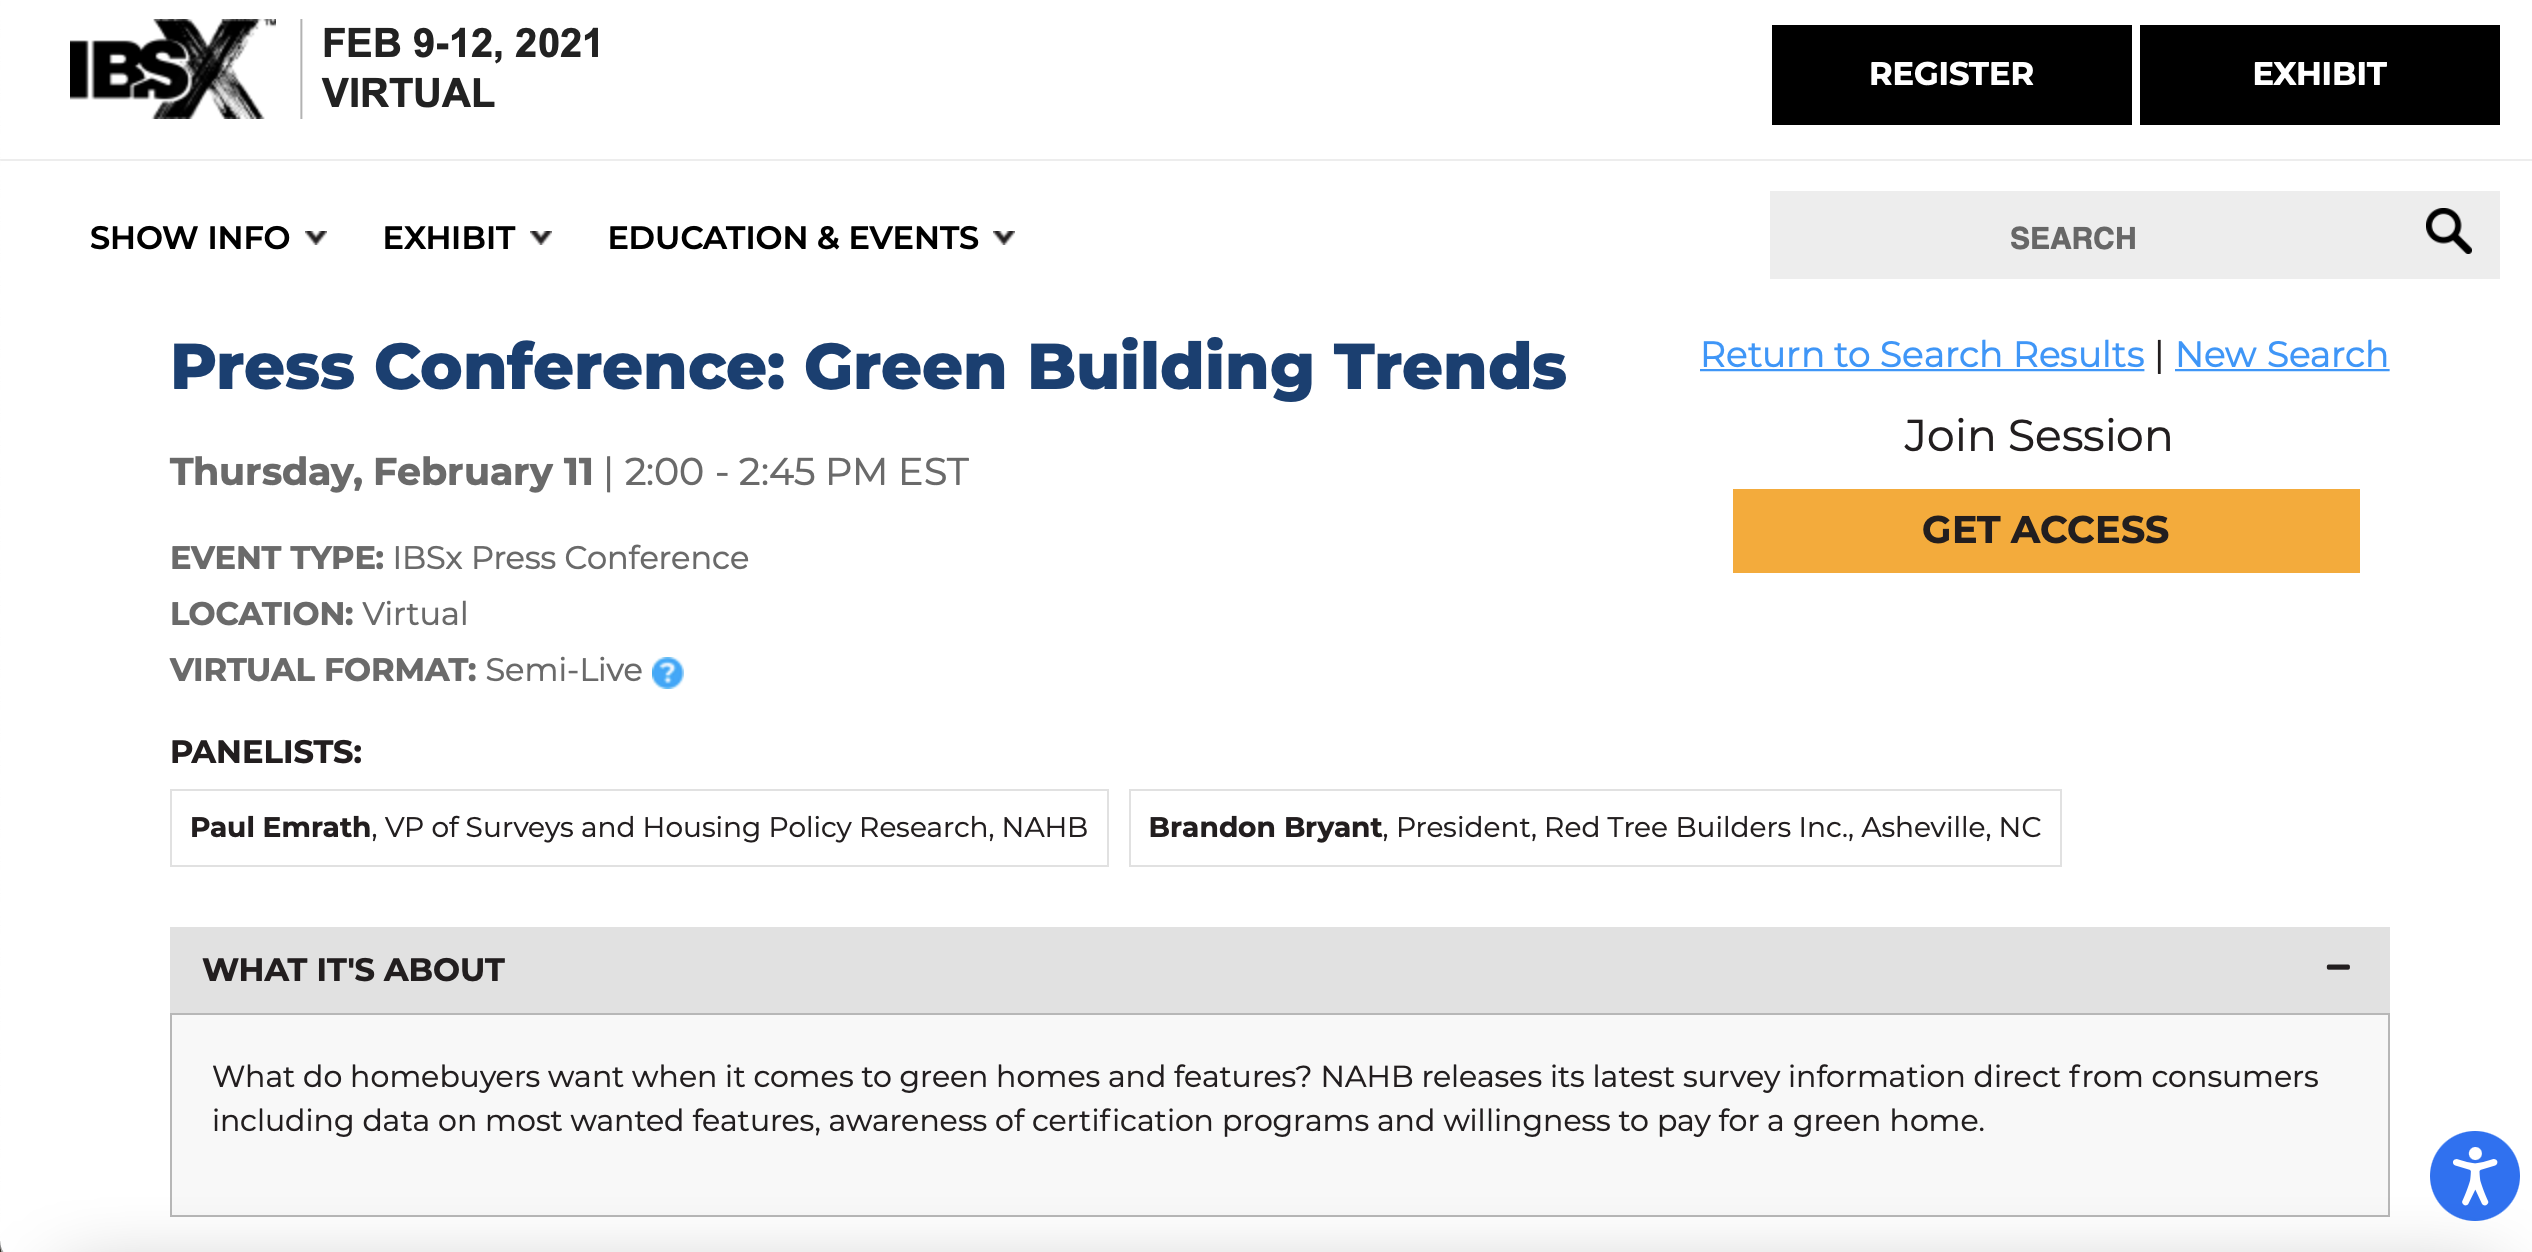Click the search magnifier icon
Viewport: 2532px width, 1252px height.
[x=2448, y=232]
